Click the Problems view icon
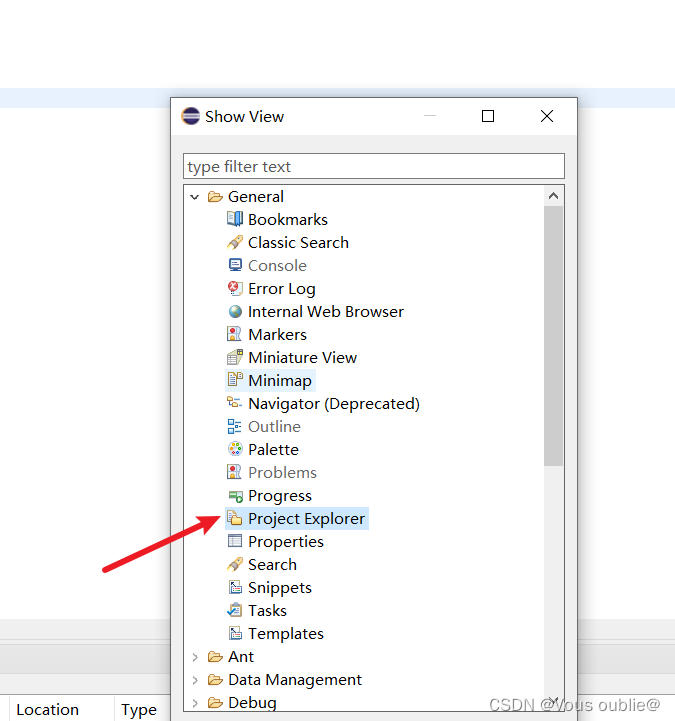675x721 pixels. pyautogui.click(x=235, y=472)
